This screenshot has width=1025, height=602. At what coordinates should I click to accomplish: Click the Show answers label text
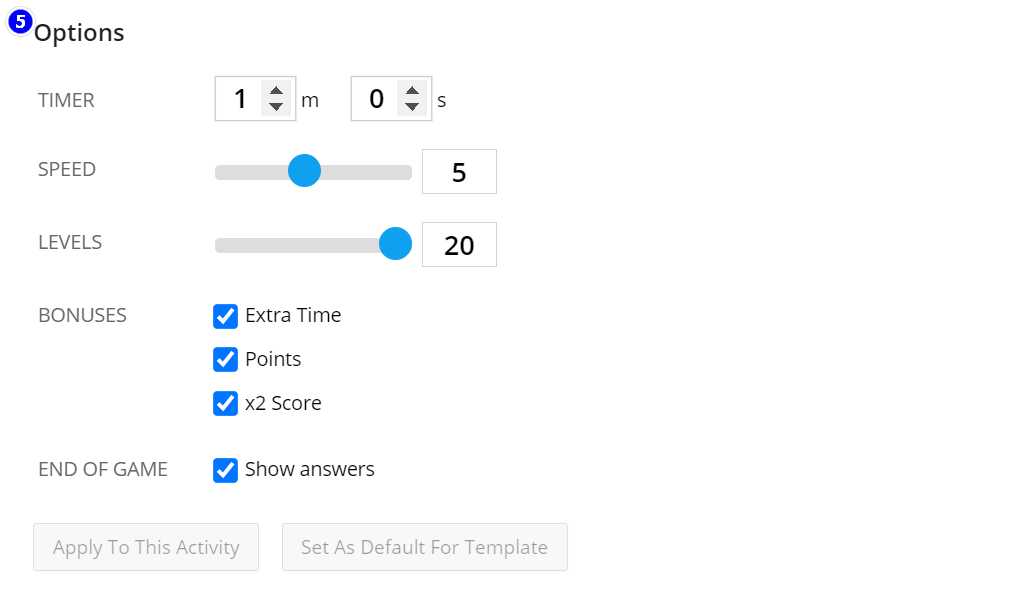pyautogui.click(x=309, y=469)
